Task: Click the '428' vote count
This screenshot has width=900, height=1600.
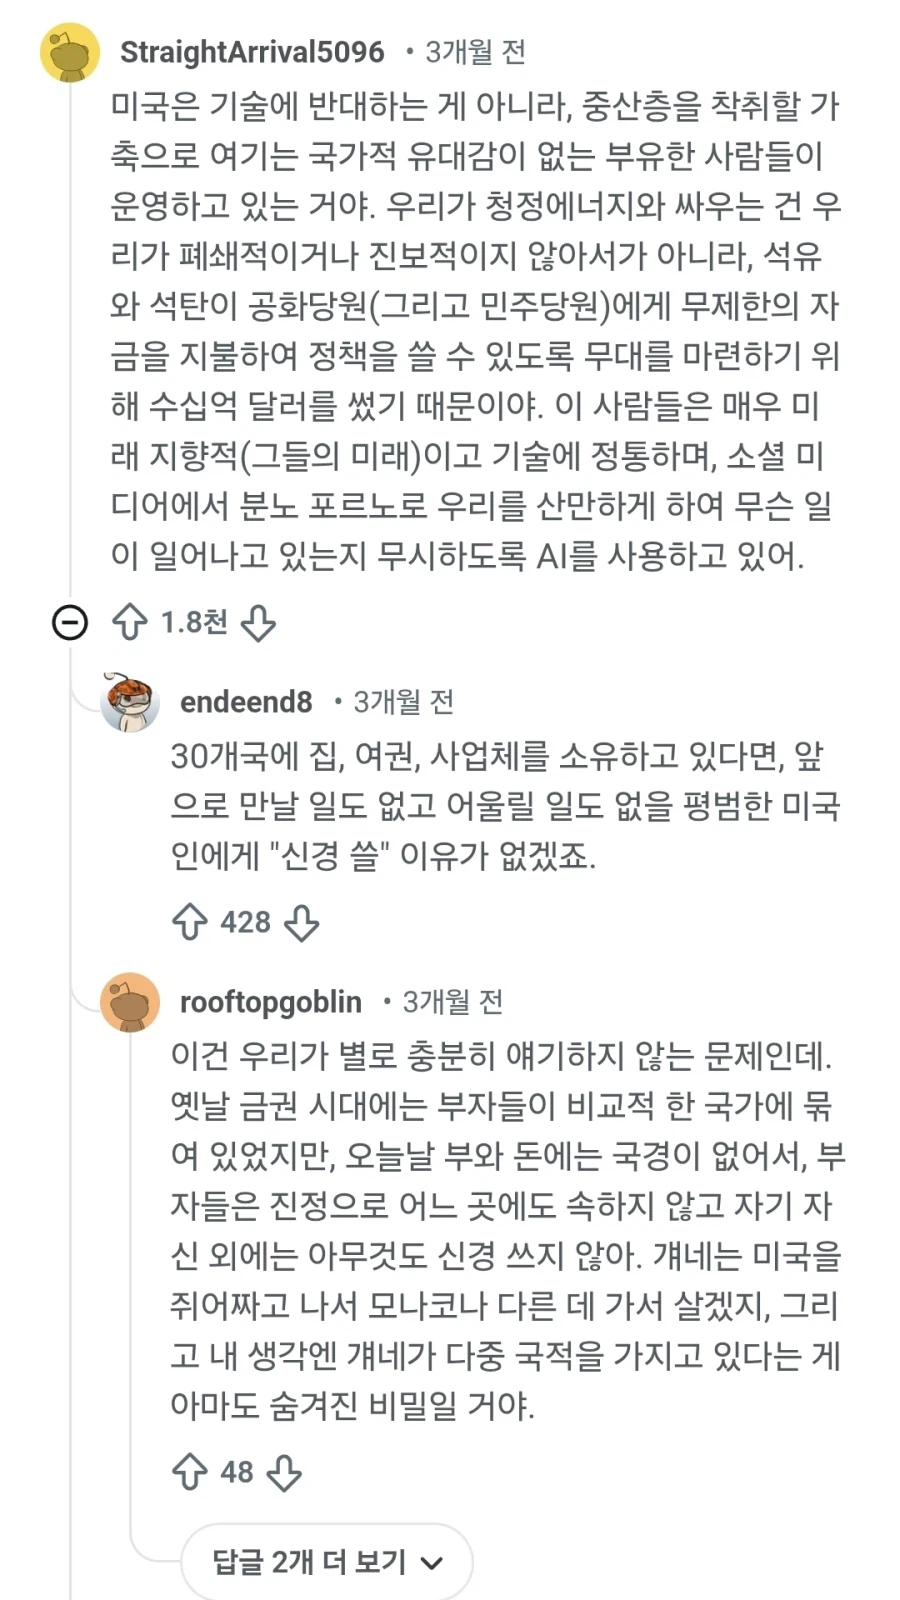Action: pos(246,922)
